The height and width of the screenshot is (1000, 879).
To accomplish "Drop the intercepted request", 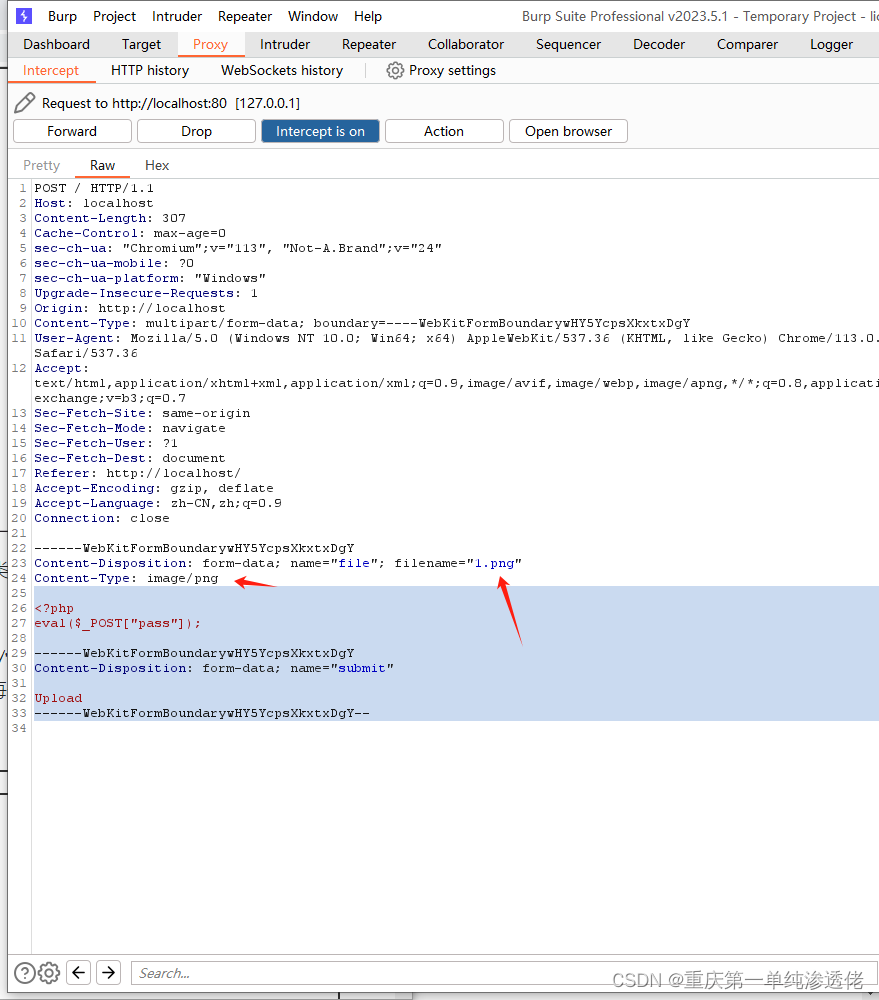I will coord(196,131).
